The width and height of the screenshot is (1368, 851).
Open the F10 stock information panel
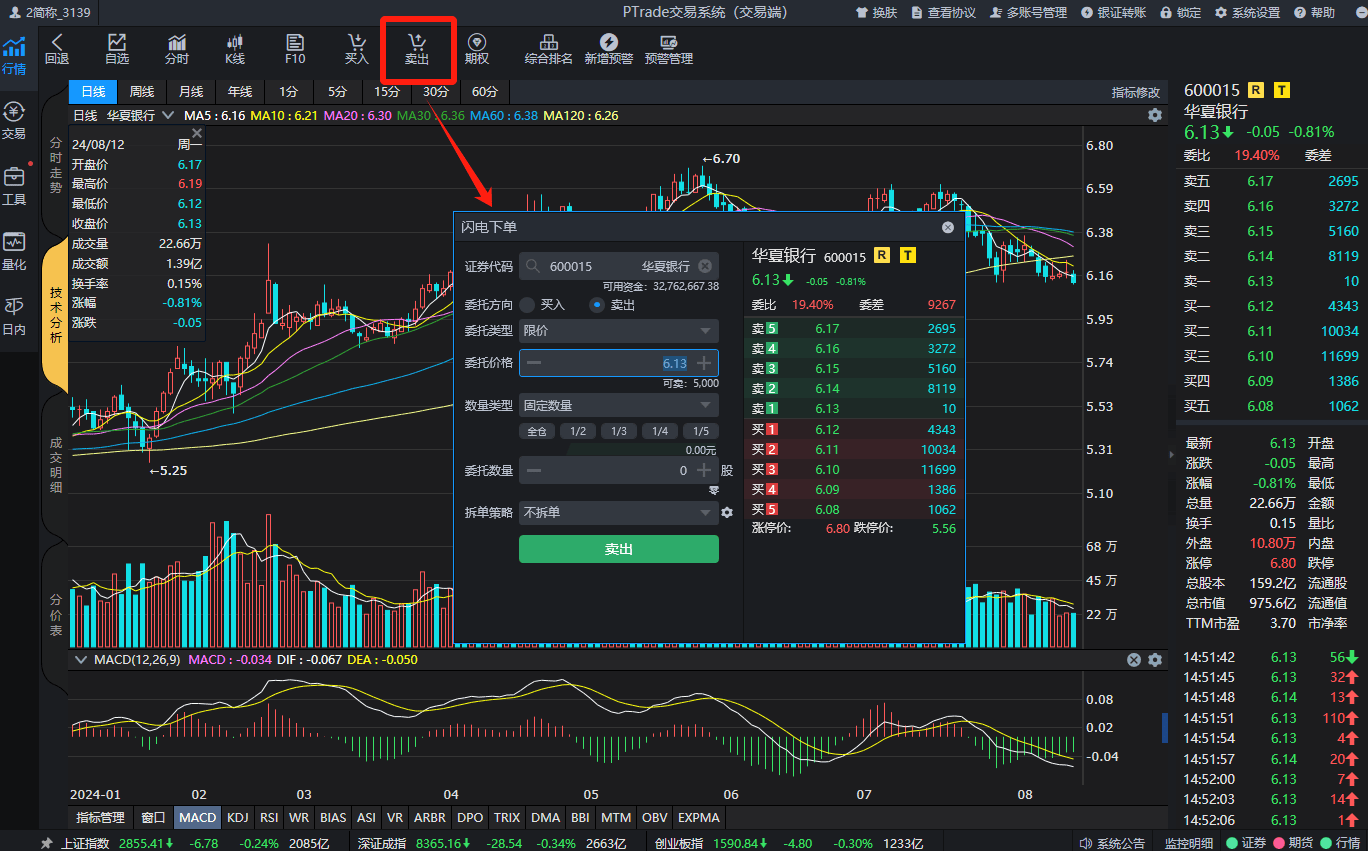293,48
